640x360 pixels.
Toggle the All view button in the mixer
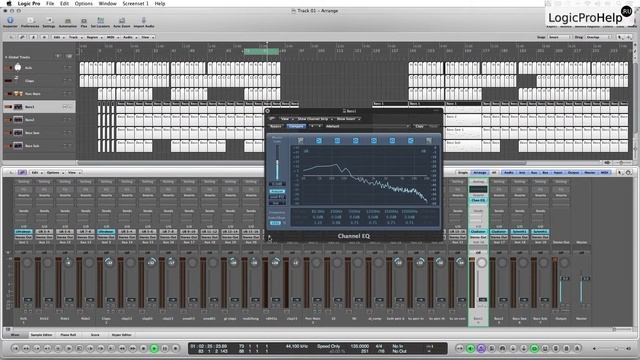(493, 173)
